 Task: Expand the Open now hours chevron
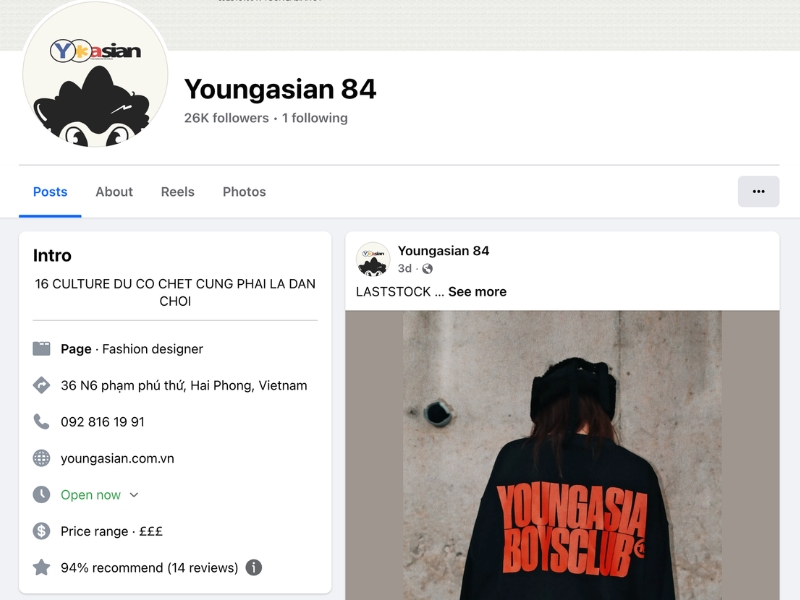click(x=134, y=495)
